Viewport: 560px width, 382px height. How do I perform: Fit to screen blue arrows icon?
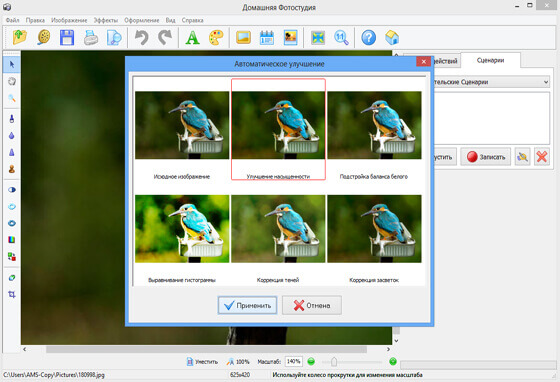tap(318, 37)
